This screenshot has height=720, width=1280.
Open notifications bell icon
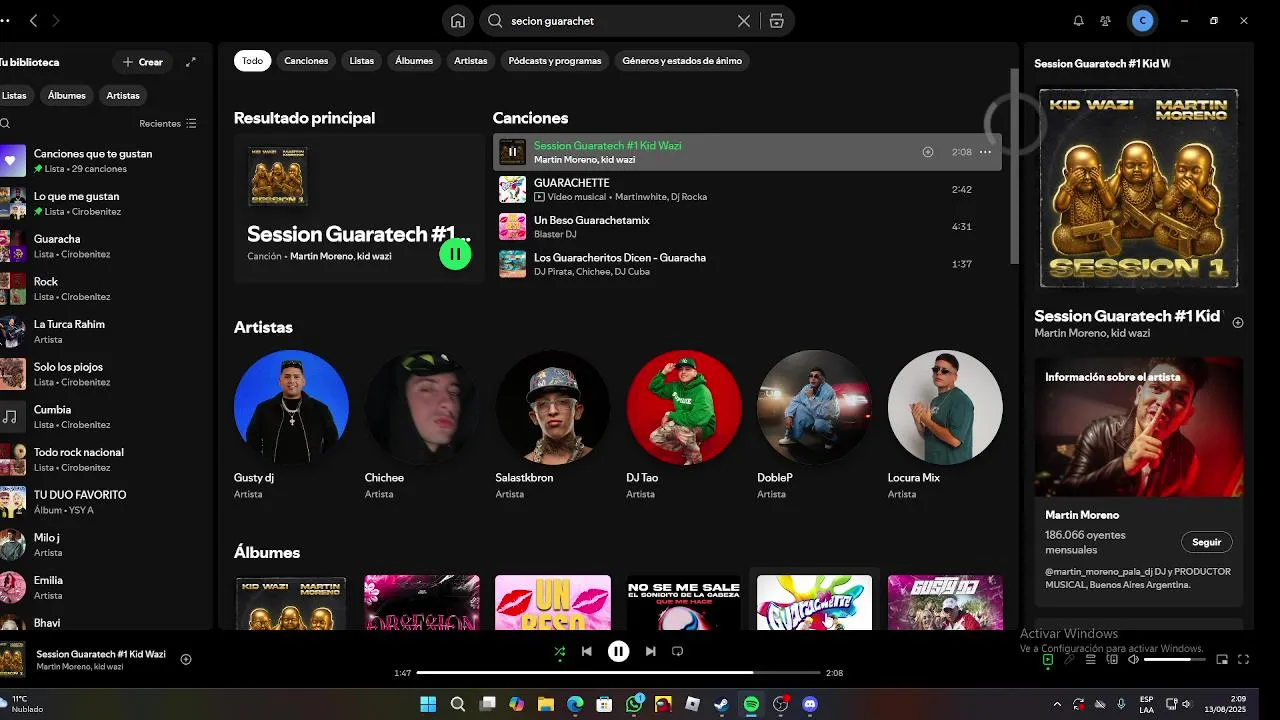click(1078, 20)
